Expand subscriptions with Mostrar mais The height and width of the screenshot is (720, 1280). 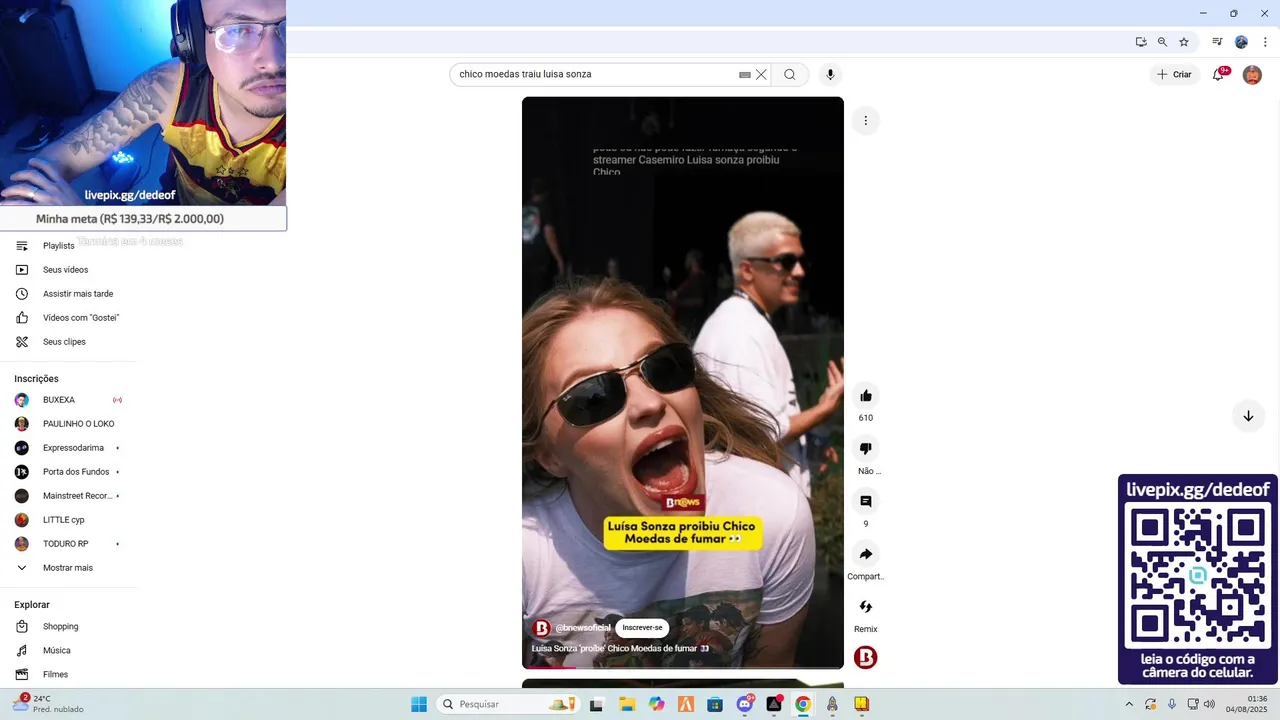tap(68, 568)
